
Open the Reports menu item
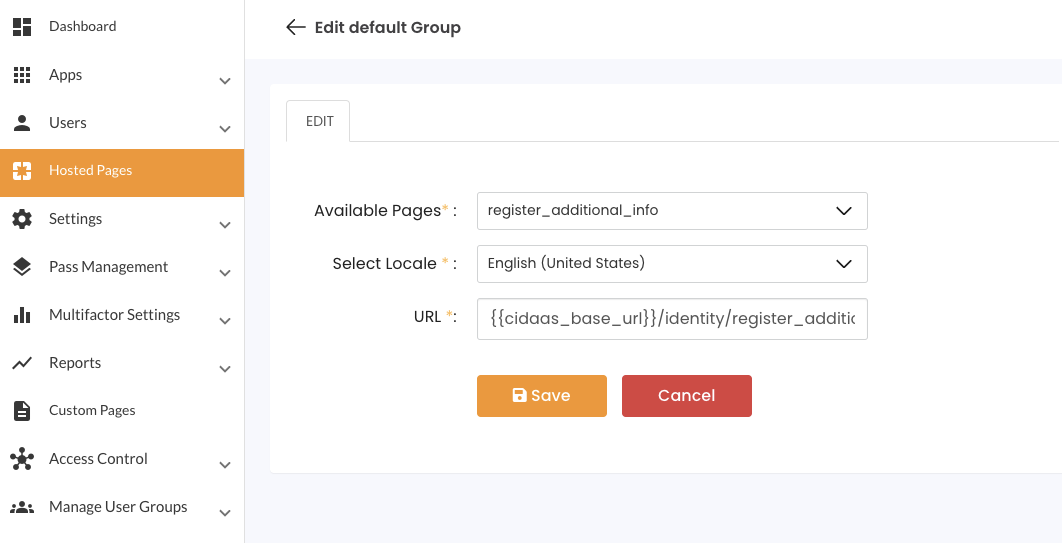coord(75,363)
